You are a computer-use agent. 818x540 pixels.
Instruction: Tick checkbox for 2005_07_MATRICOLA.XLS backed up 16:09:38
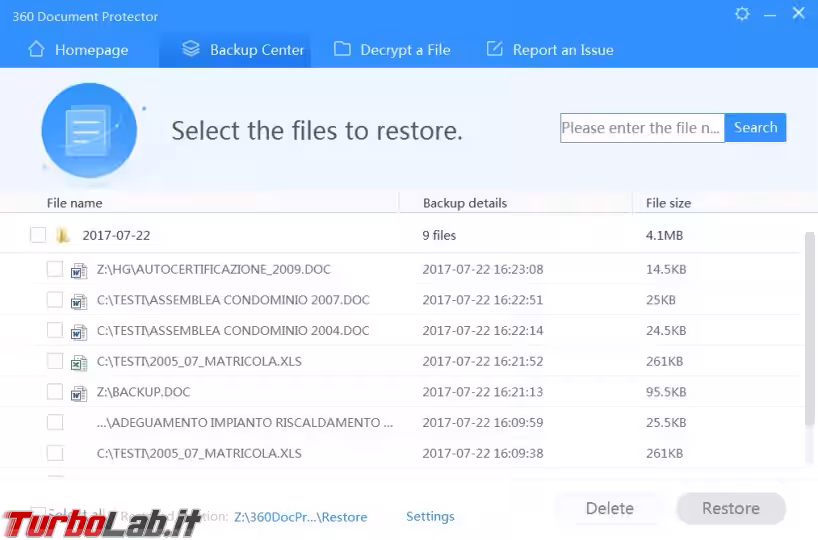[x=55, y=453]
